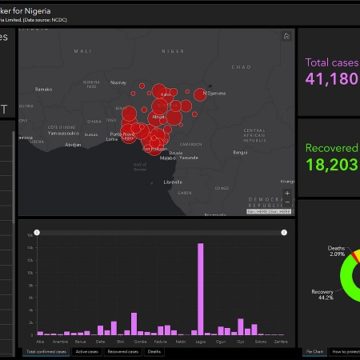Screen dimensions: 360x360
Task: Click the map attribution label
Action: tap(269, 211)
